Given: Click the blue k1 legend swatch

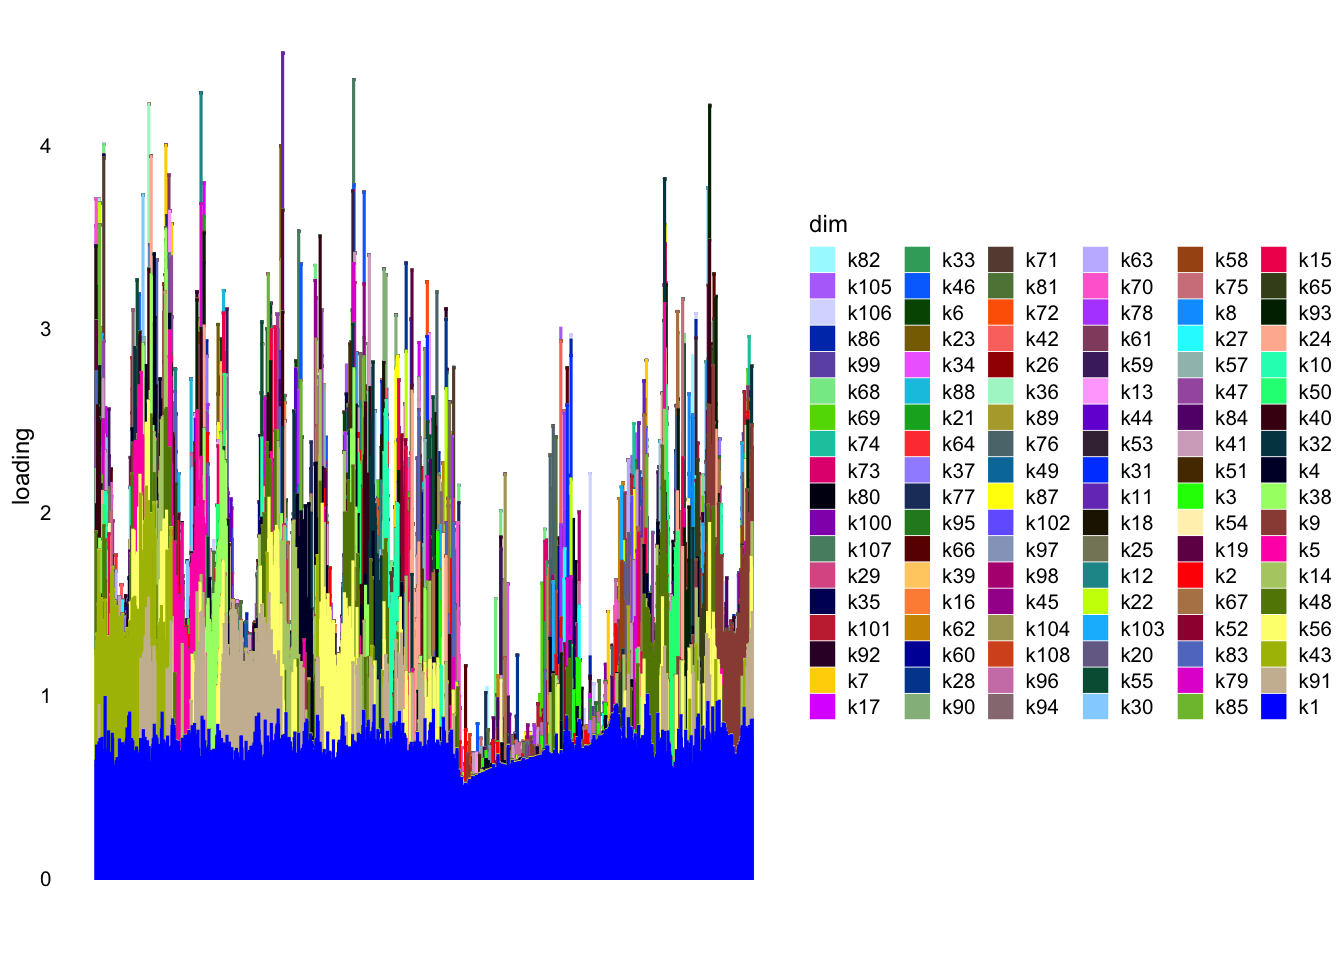Looking at the screenshot, I should pyautogui.click(x=1273, y=707).
